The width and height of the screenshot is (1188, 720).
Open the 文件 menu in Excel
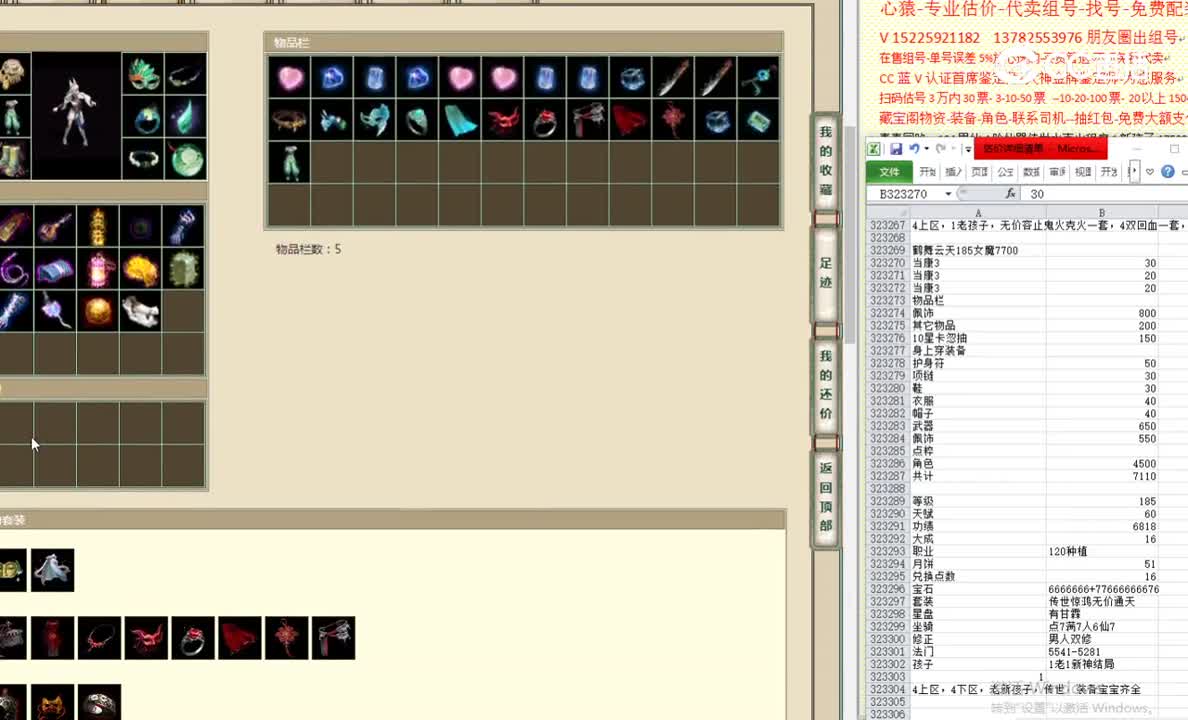click(x=888, y=170)
